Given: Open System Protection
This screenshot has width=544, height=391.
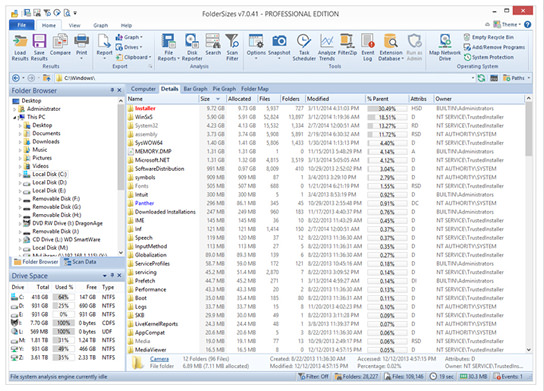Looking at the screenshot, I should [488, 57].
